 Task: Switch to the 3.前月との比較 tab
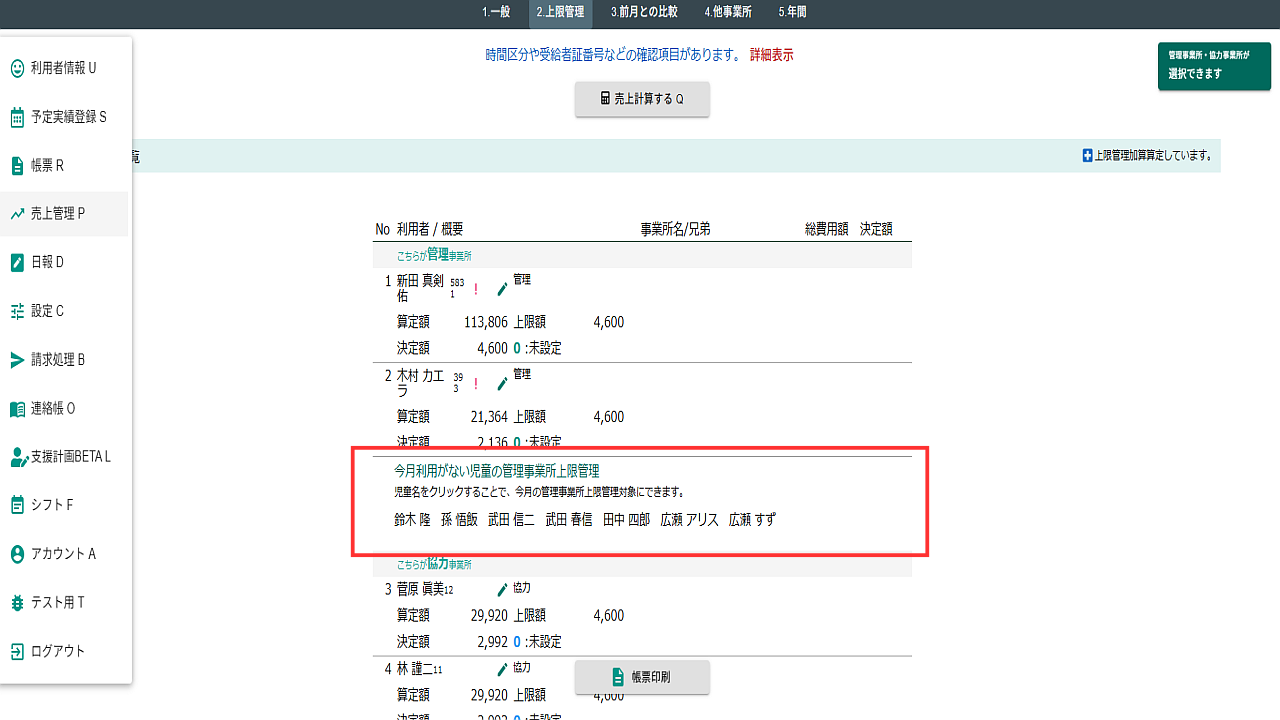[644, 12]
